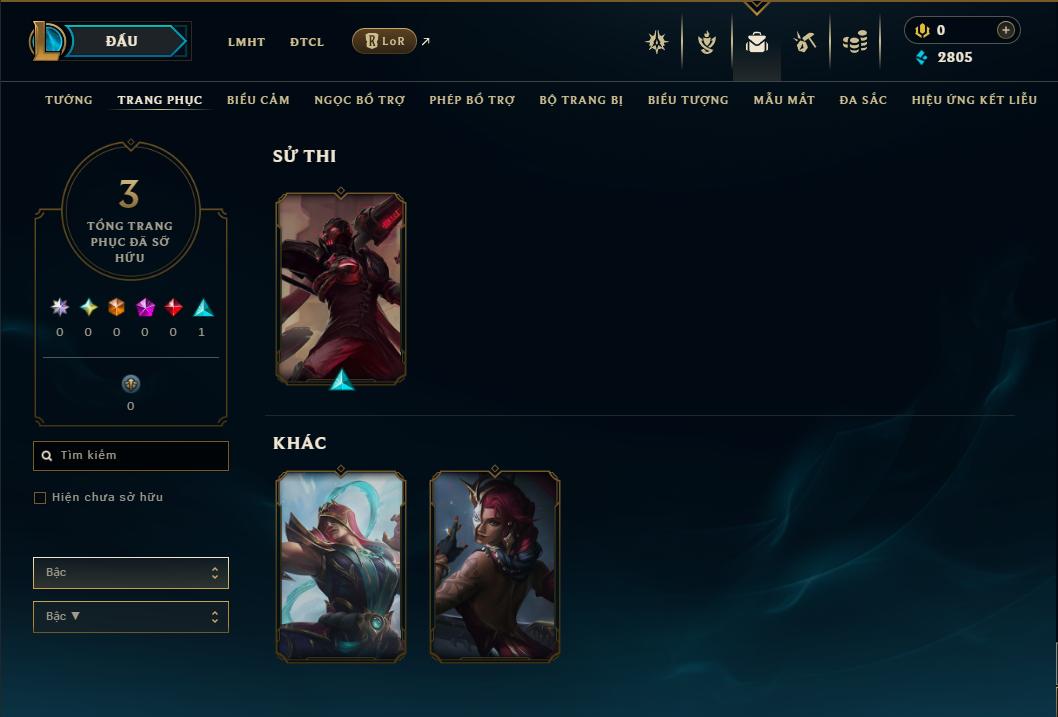The image size is (1058, 717).
Task: Open the Store coins icon
Action: click(855, 42)
